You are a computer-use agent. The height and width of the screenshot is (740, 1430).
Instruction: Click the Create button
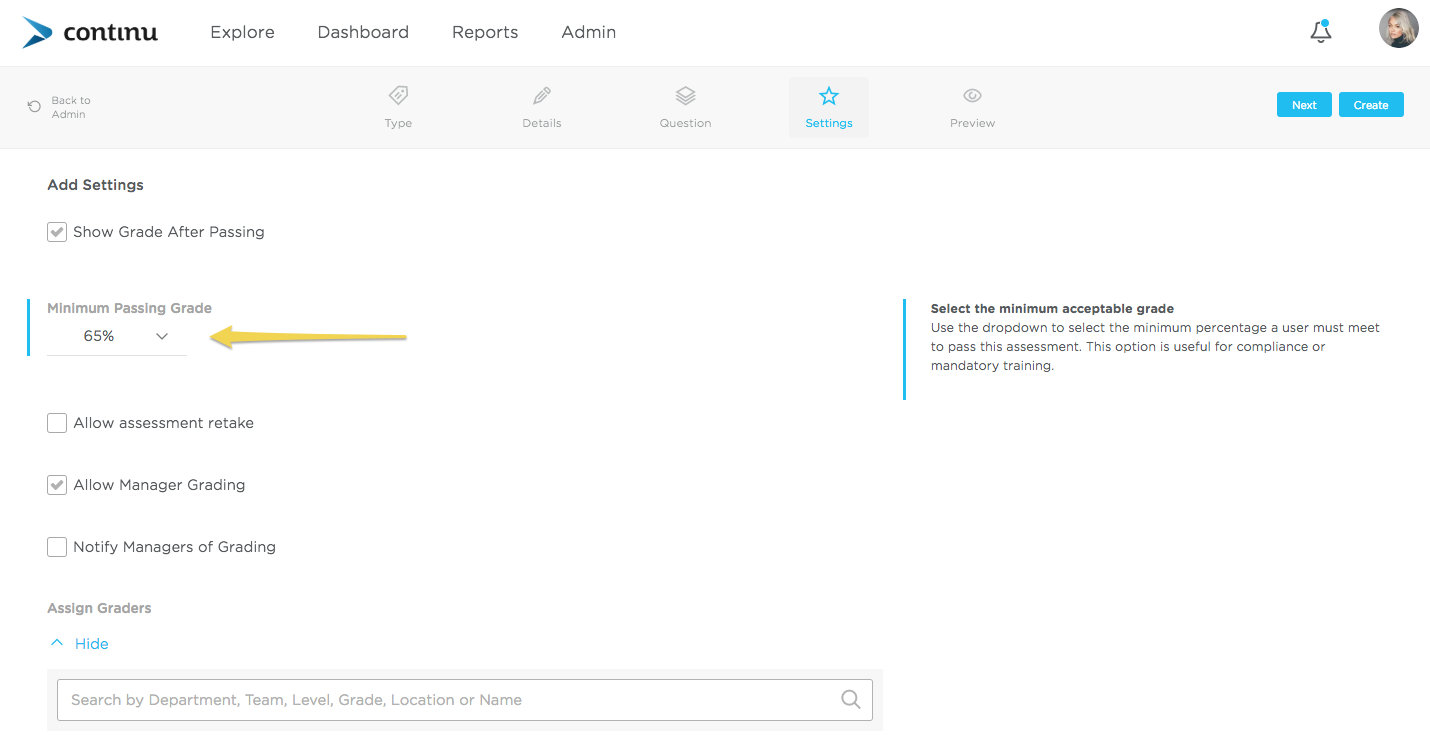[1371, 105]
